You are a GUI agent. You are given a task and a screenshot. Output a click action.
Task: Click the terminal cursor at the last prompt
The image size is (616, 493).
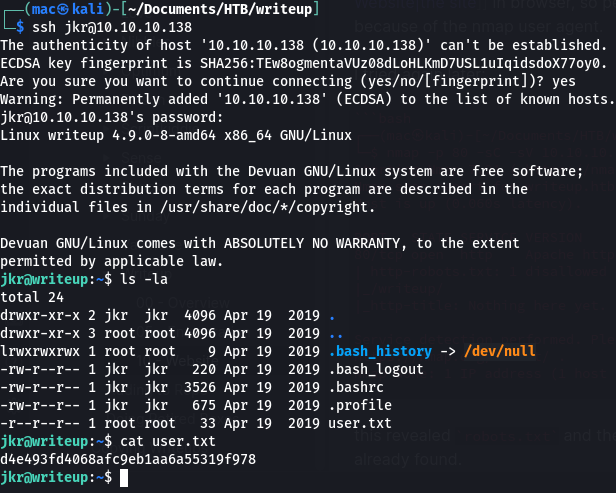pyautogui.click(x=123, y=478)
